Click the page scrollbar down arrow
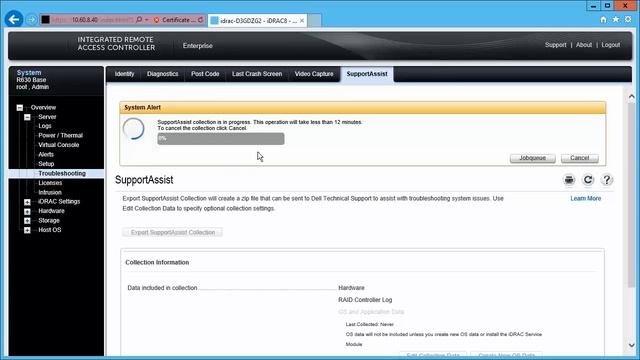 coord(631,345)
